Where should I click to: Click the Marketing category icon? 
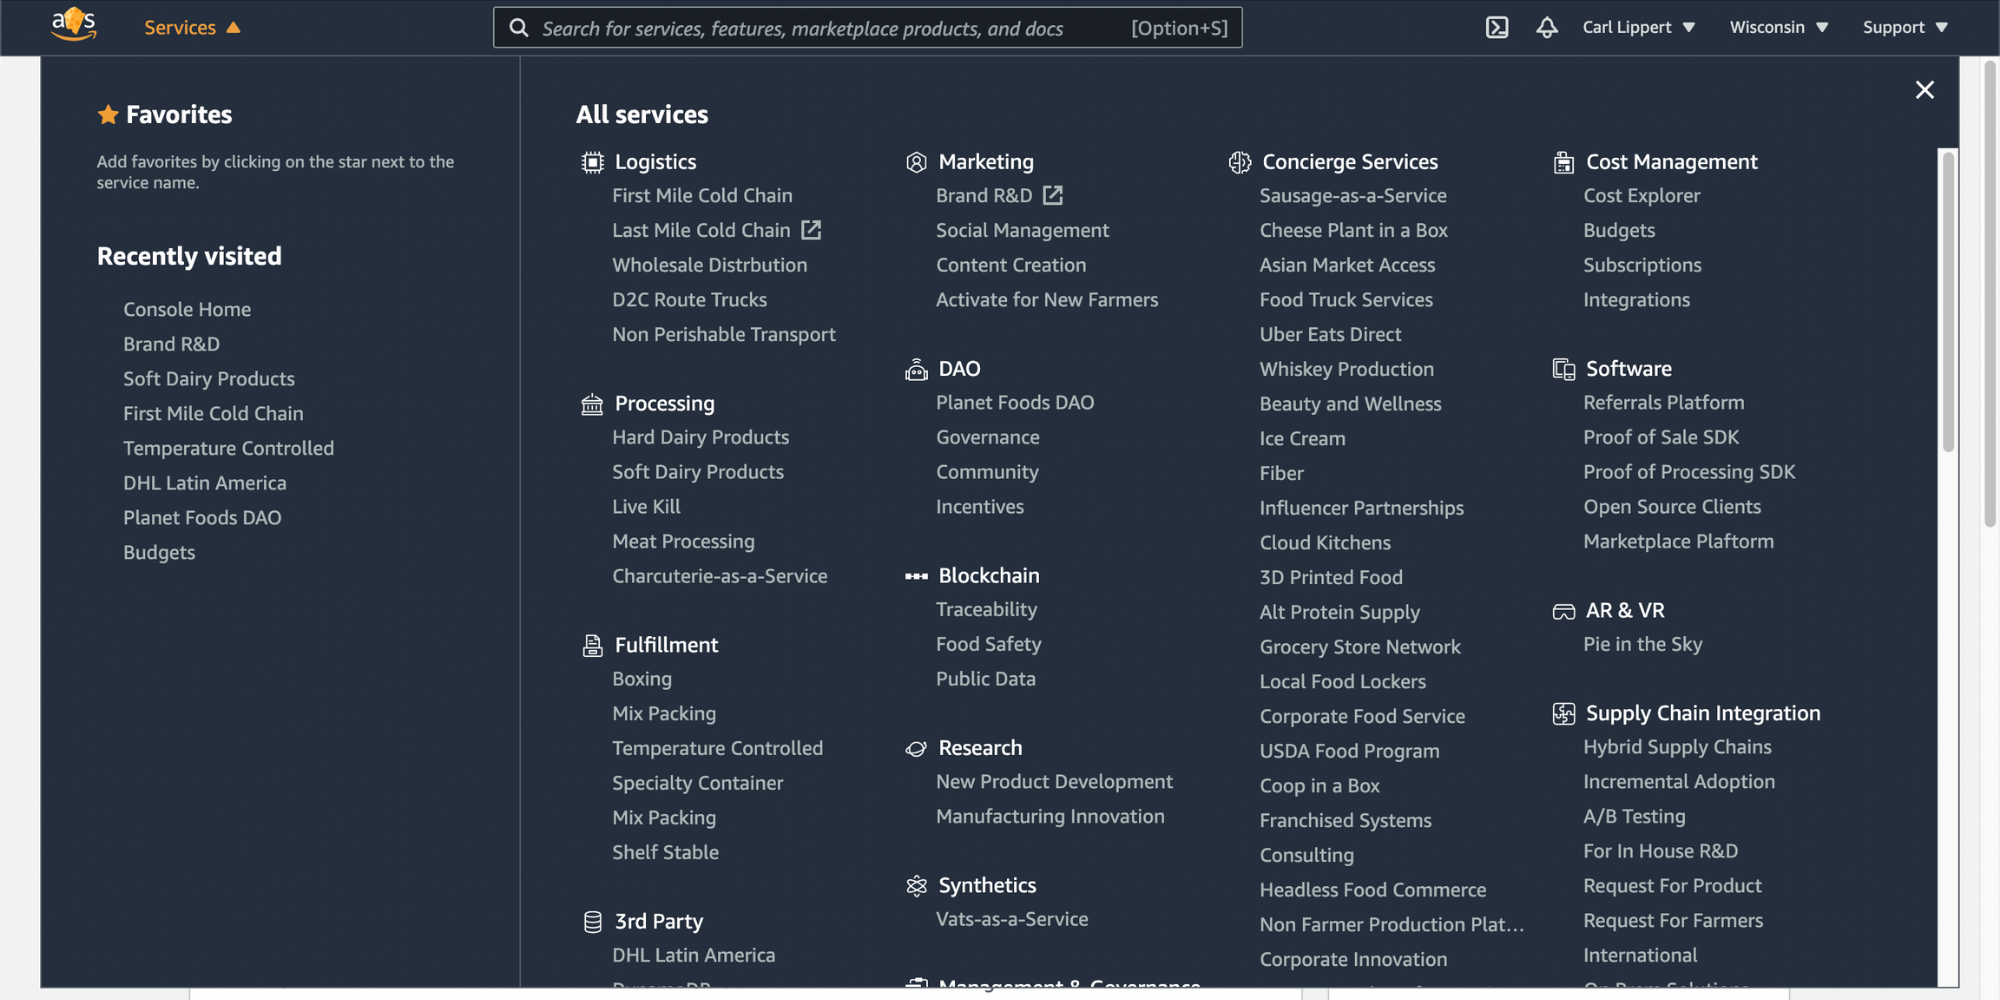click(x=916, y=162)
